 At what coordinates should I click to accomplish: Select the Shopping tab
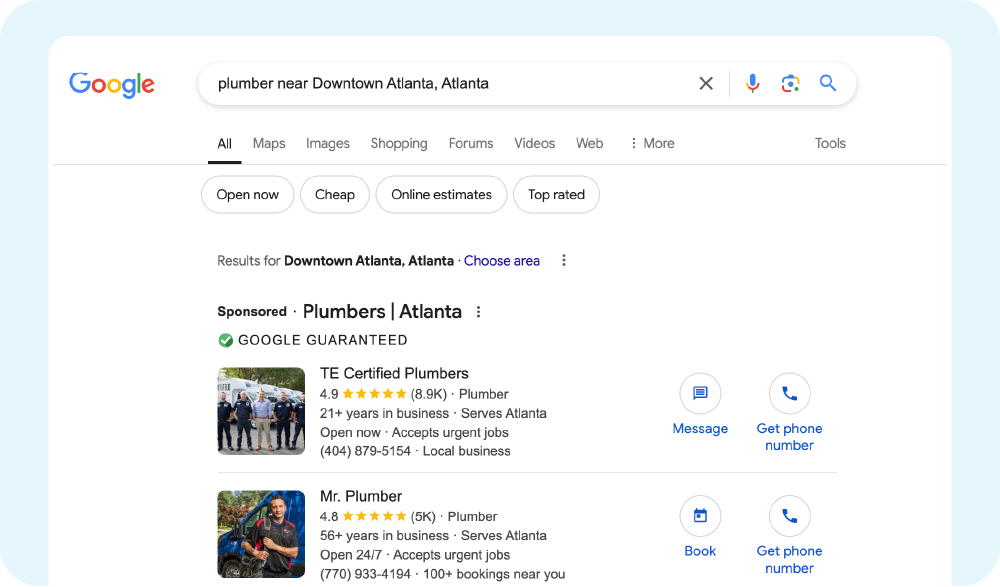[398, 143]
